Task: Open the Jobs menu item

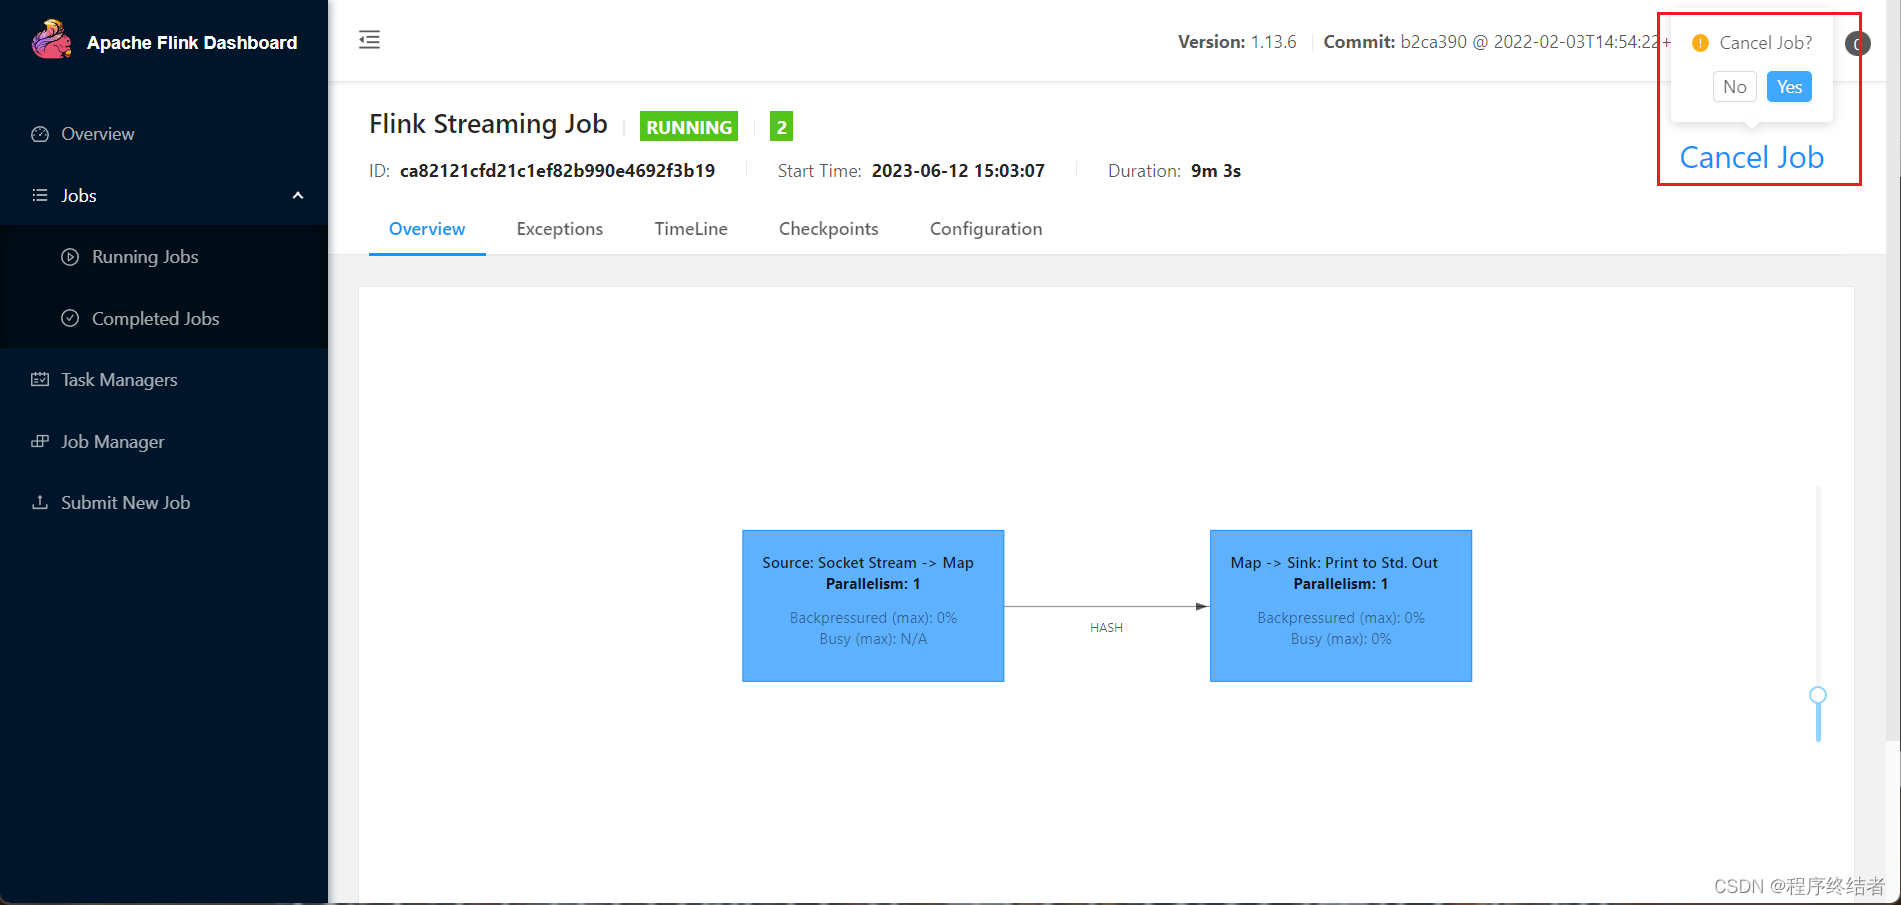Action: 164,196
